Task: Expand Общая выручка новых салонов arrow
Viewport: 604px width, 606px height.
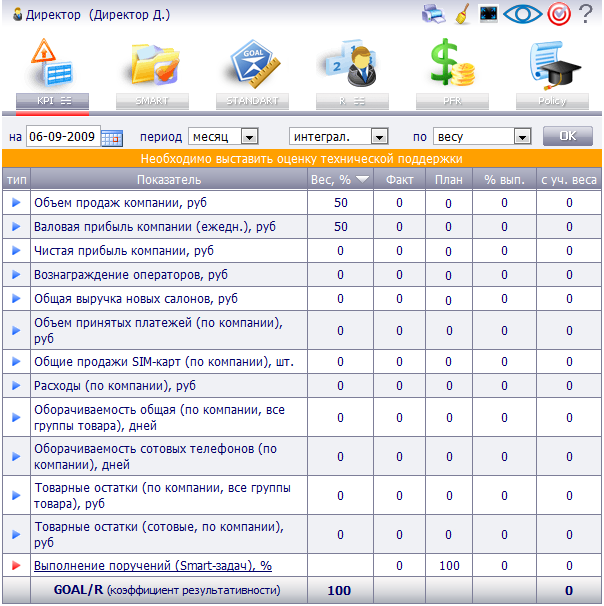Action: pyautogui.click(x=16, y=298)
